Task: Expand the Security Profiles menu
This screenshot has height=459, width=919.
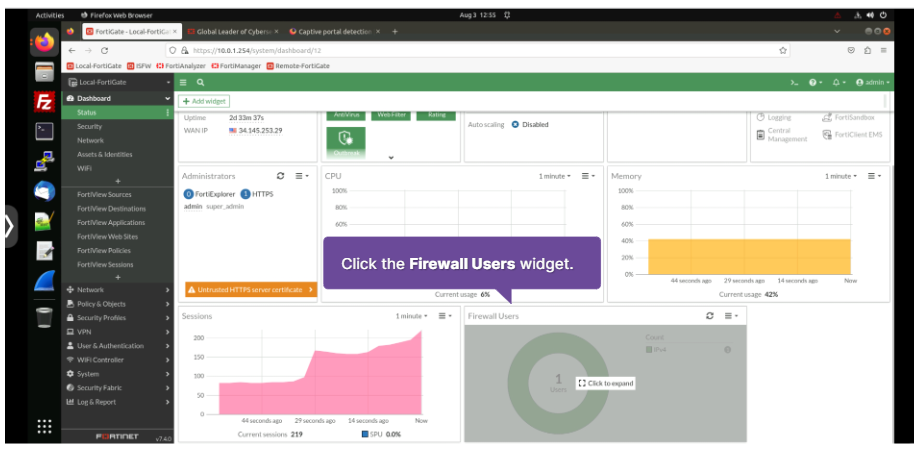Action: tap(118, 318)
